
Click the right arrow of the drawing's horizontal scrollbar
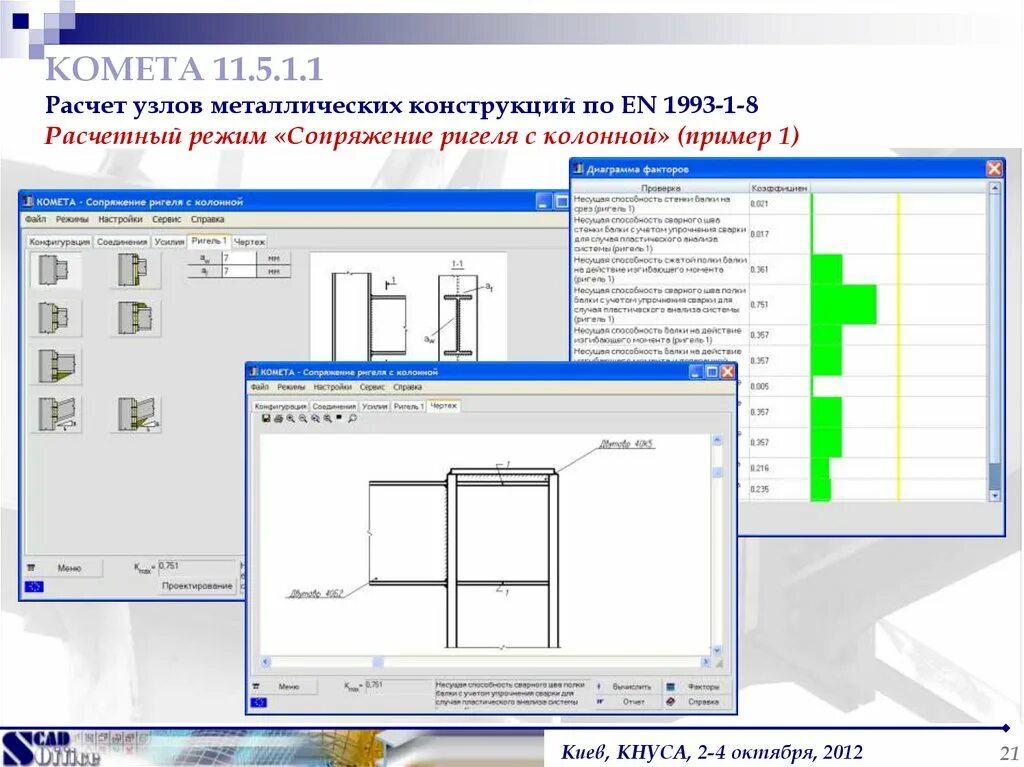click(x=705, y=662)
